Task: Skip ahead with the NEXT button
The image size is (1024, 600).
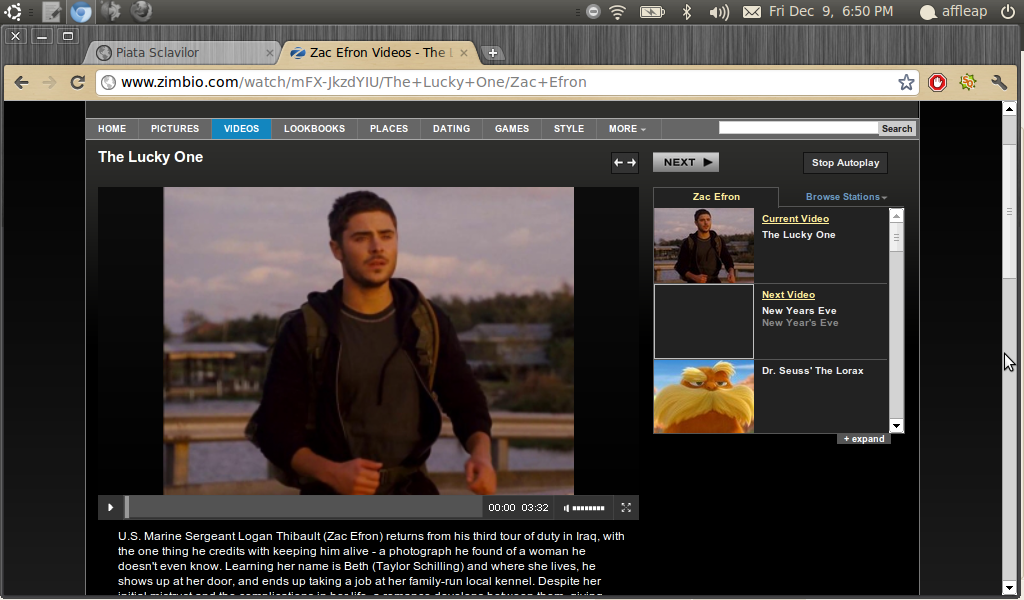Action: (x=686, y=163)
